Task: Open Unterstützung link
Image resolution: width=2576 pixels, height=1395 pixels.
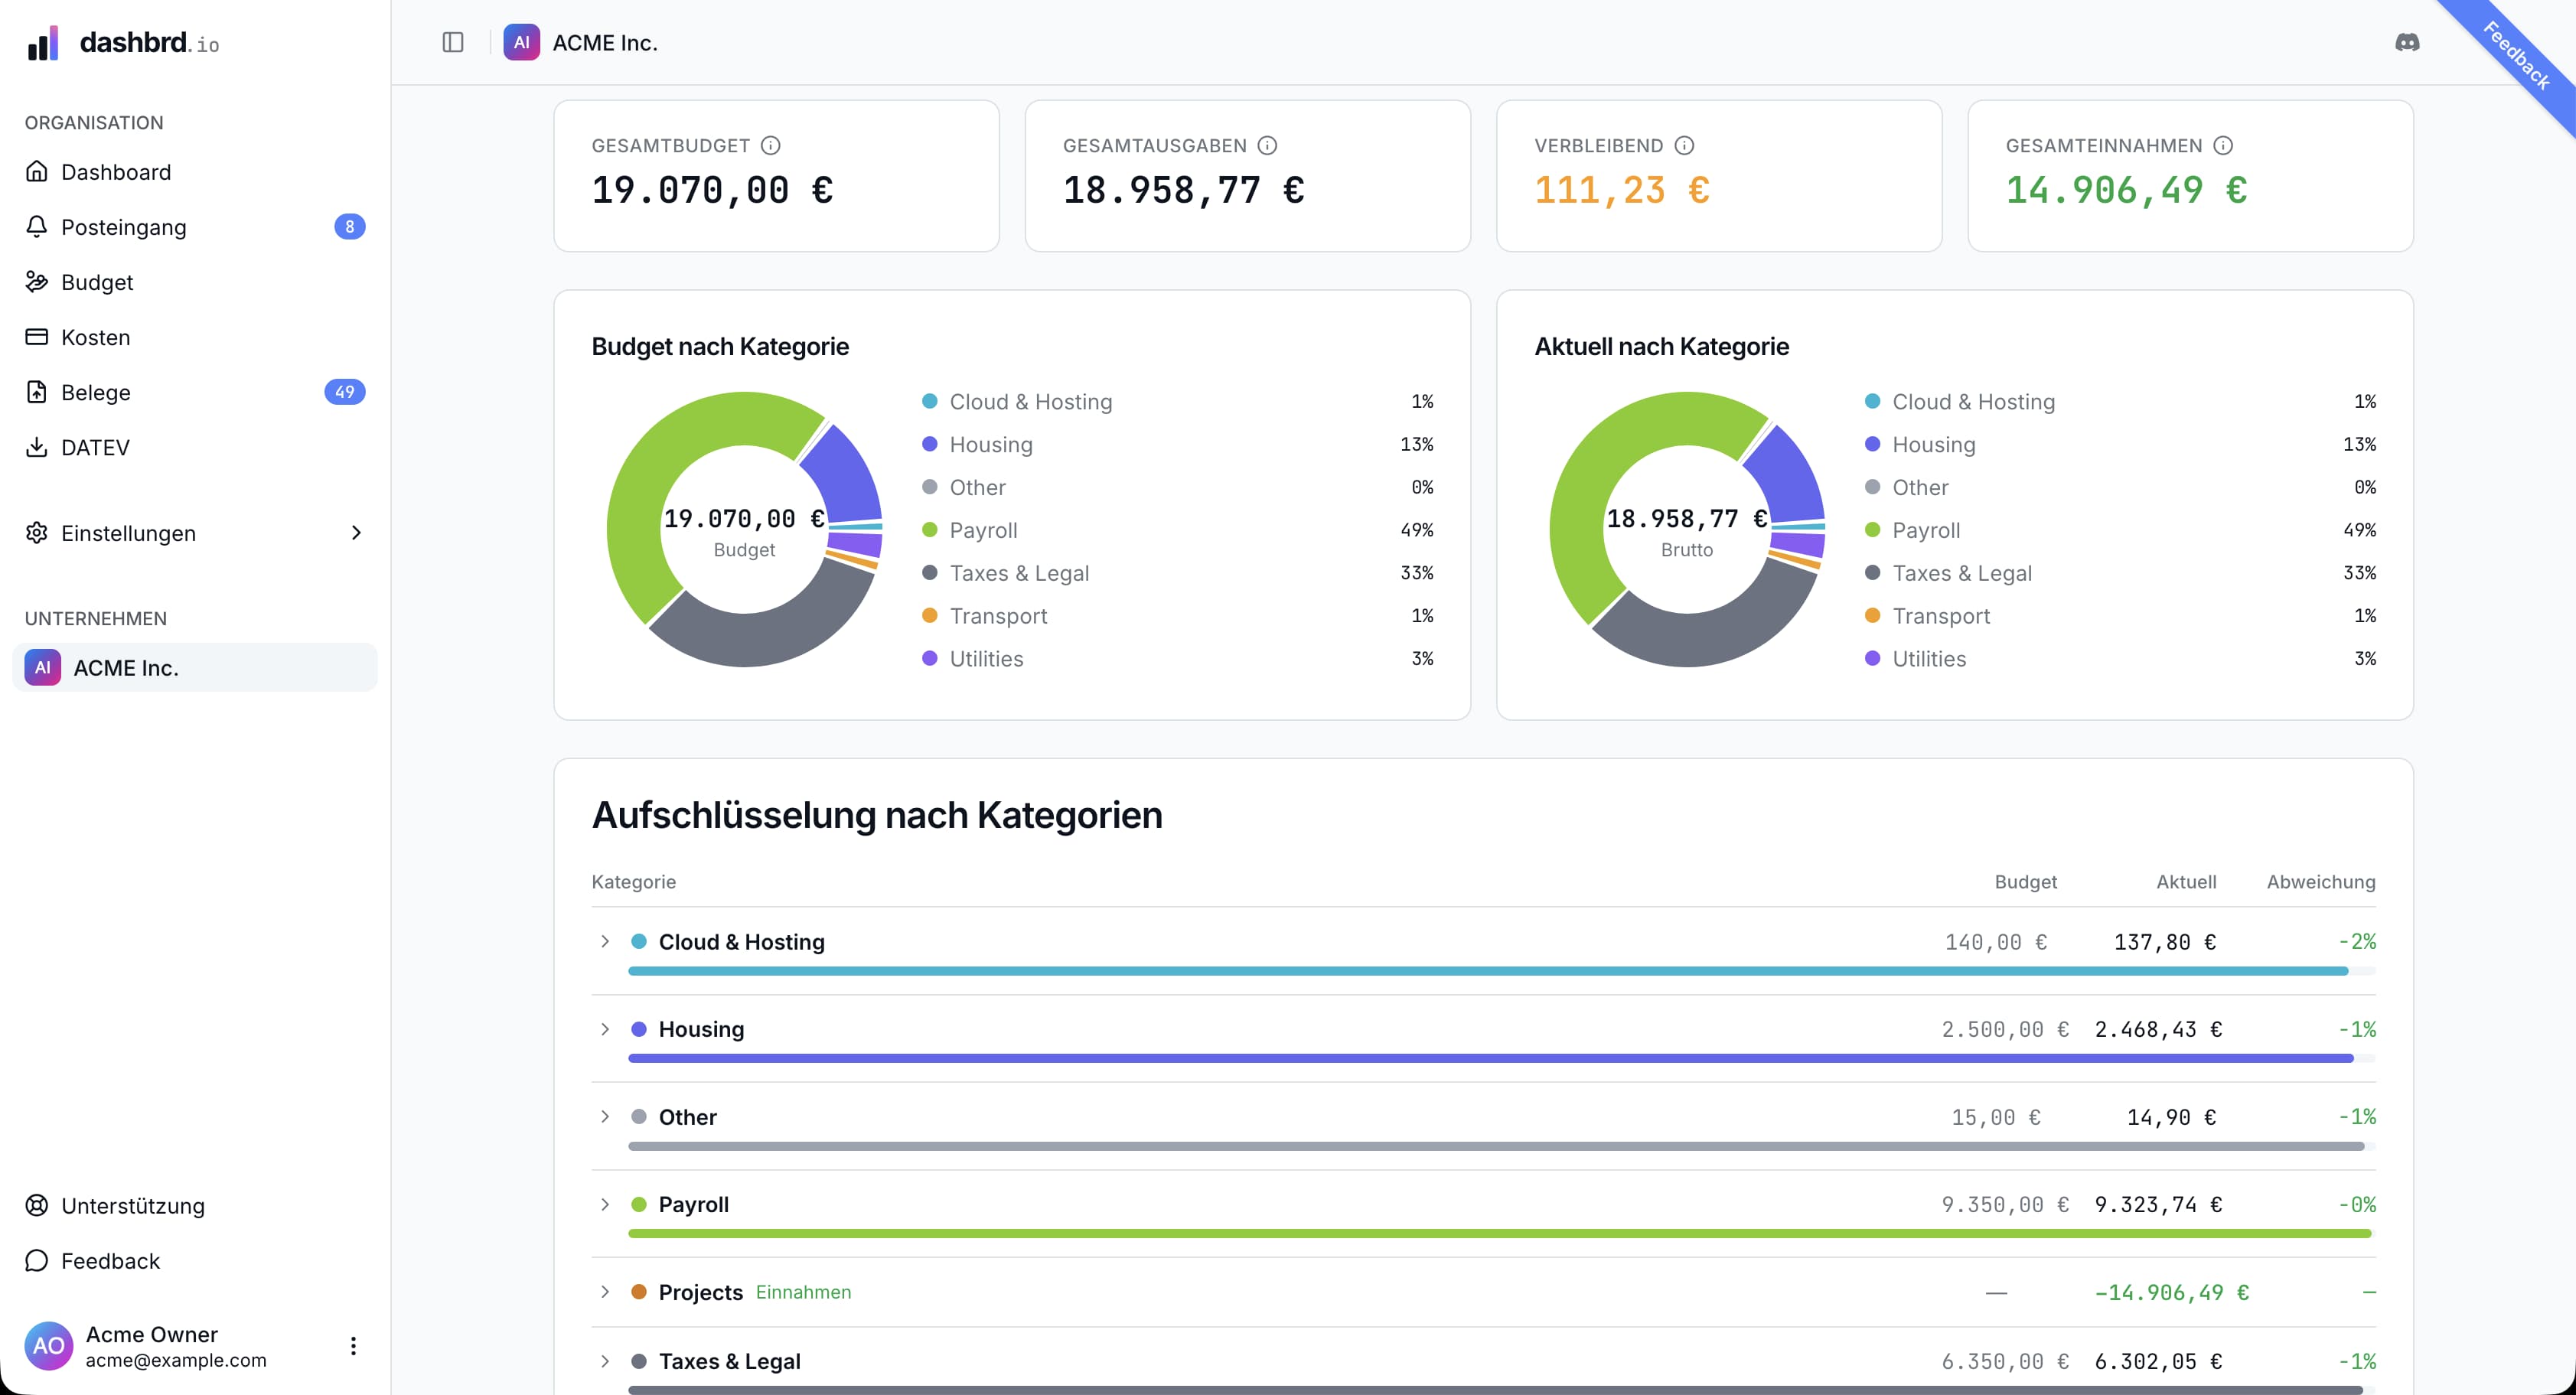Action: pyautogui.click(x=195, y=1206)
